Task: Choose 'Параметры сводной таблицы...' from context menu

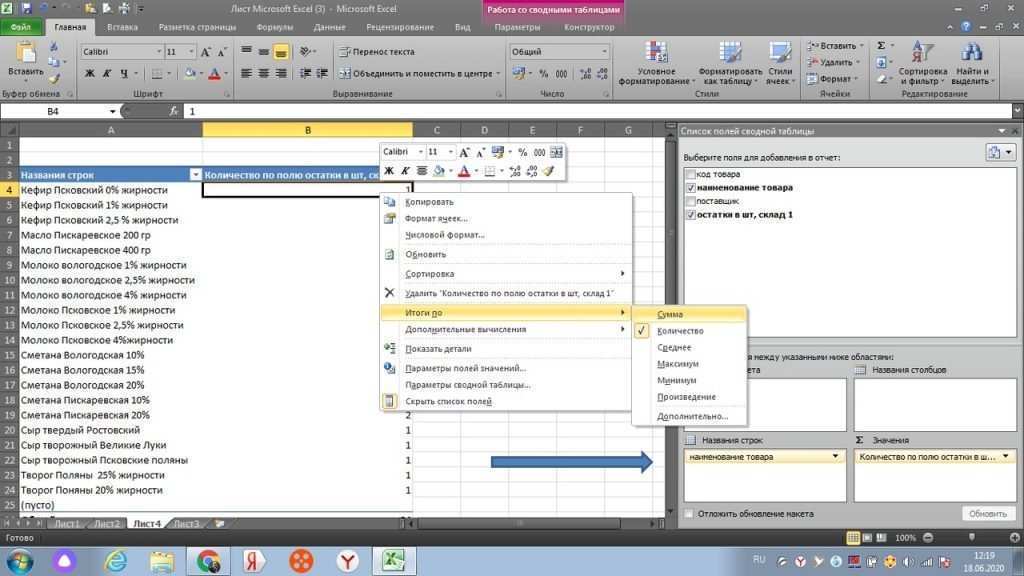Action: pos(467,384)
